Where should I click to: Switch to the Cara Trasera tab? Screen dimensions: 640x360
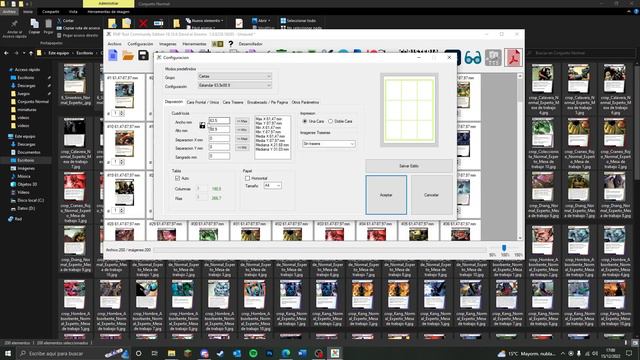(x=233, y=102)
